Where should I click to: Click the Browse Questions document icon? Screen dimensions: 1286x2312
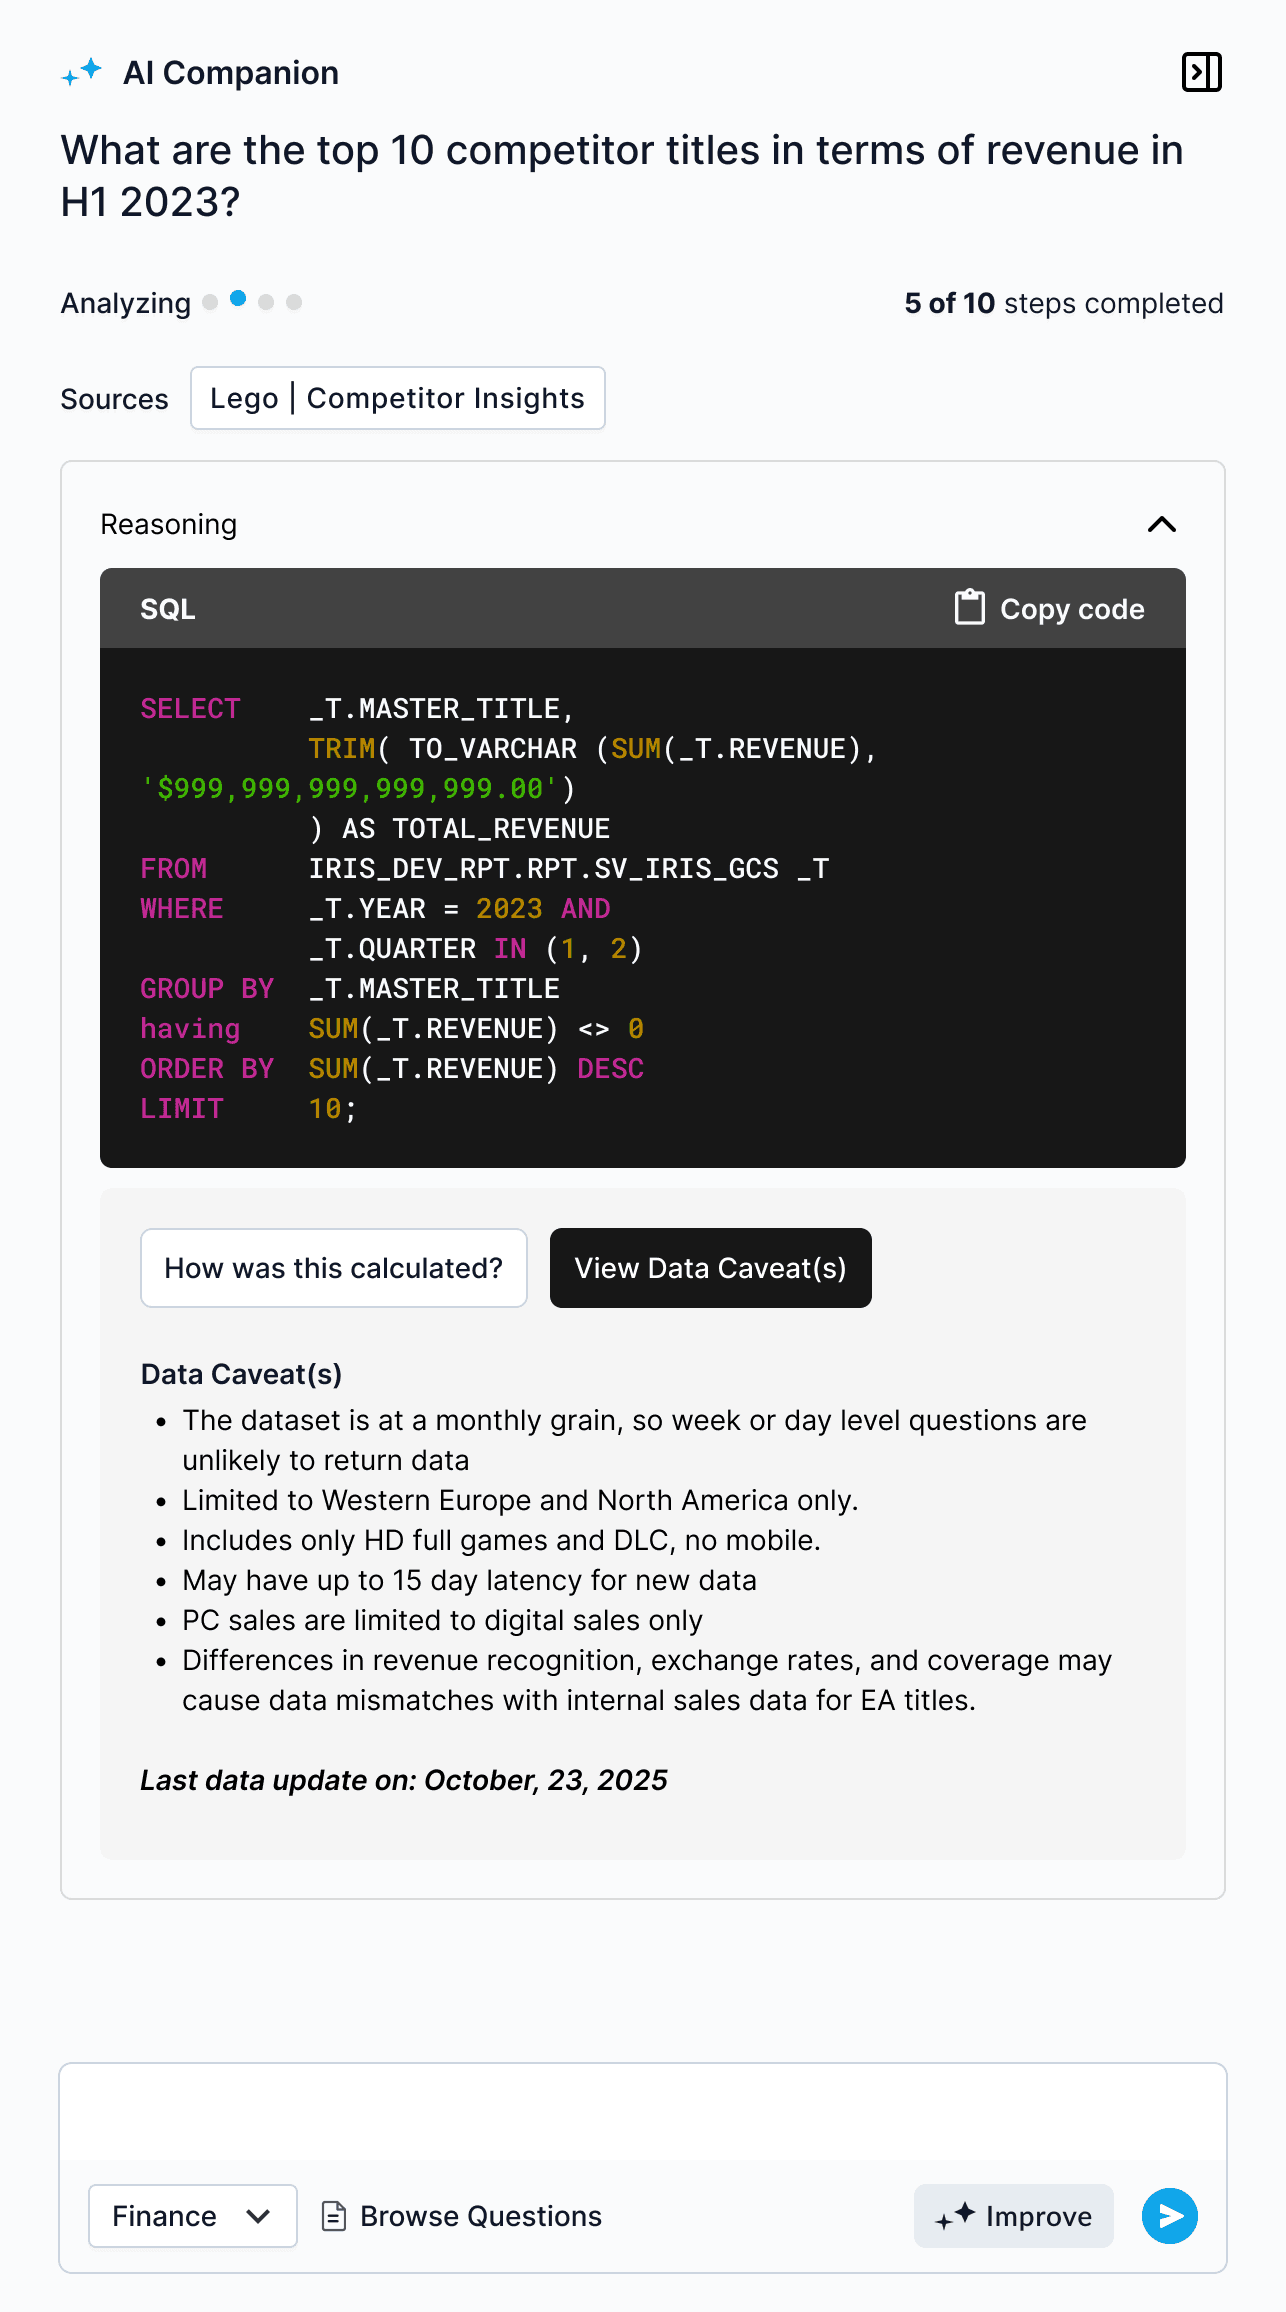click(334, 2216)
